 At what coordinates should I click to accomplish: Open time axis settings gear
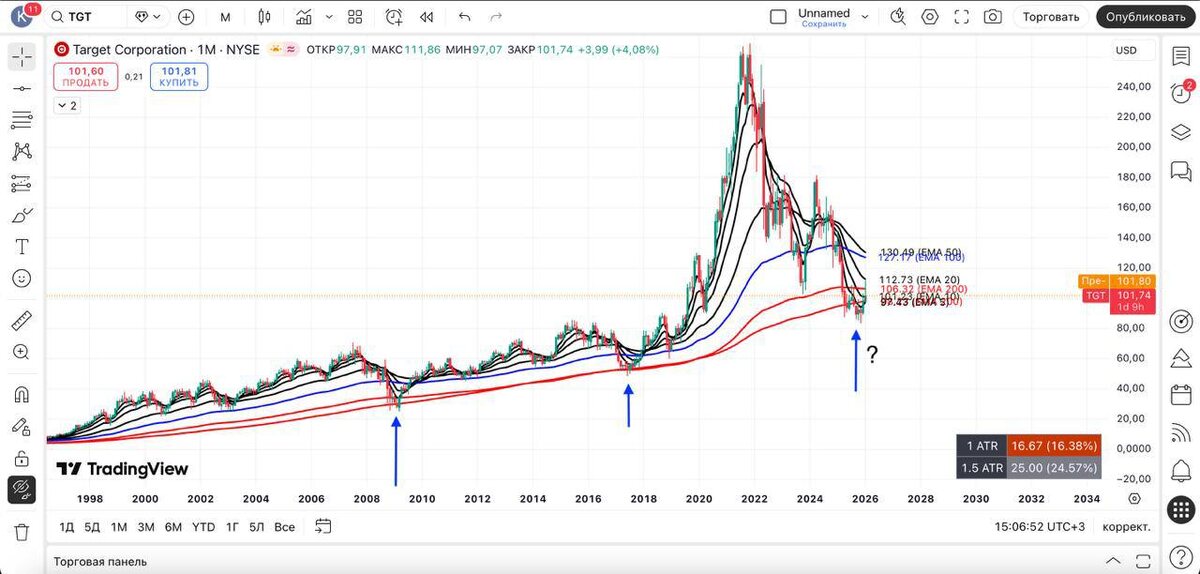pyautogui.click(x=1134, y=498)
